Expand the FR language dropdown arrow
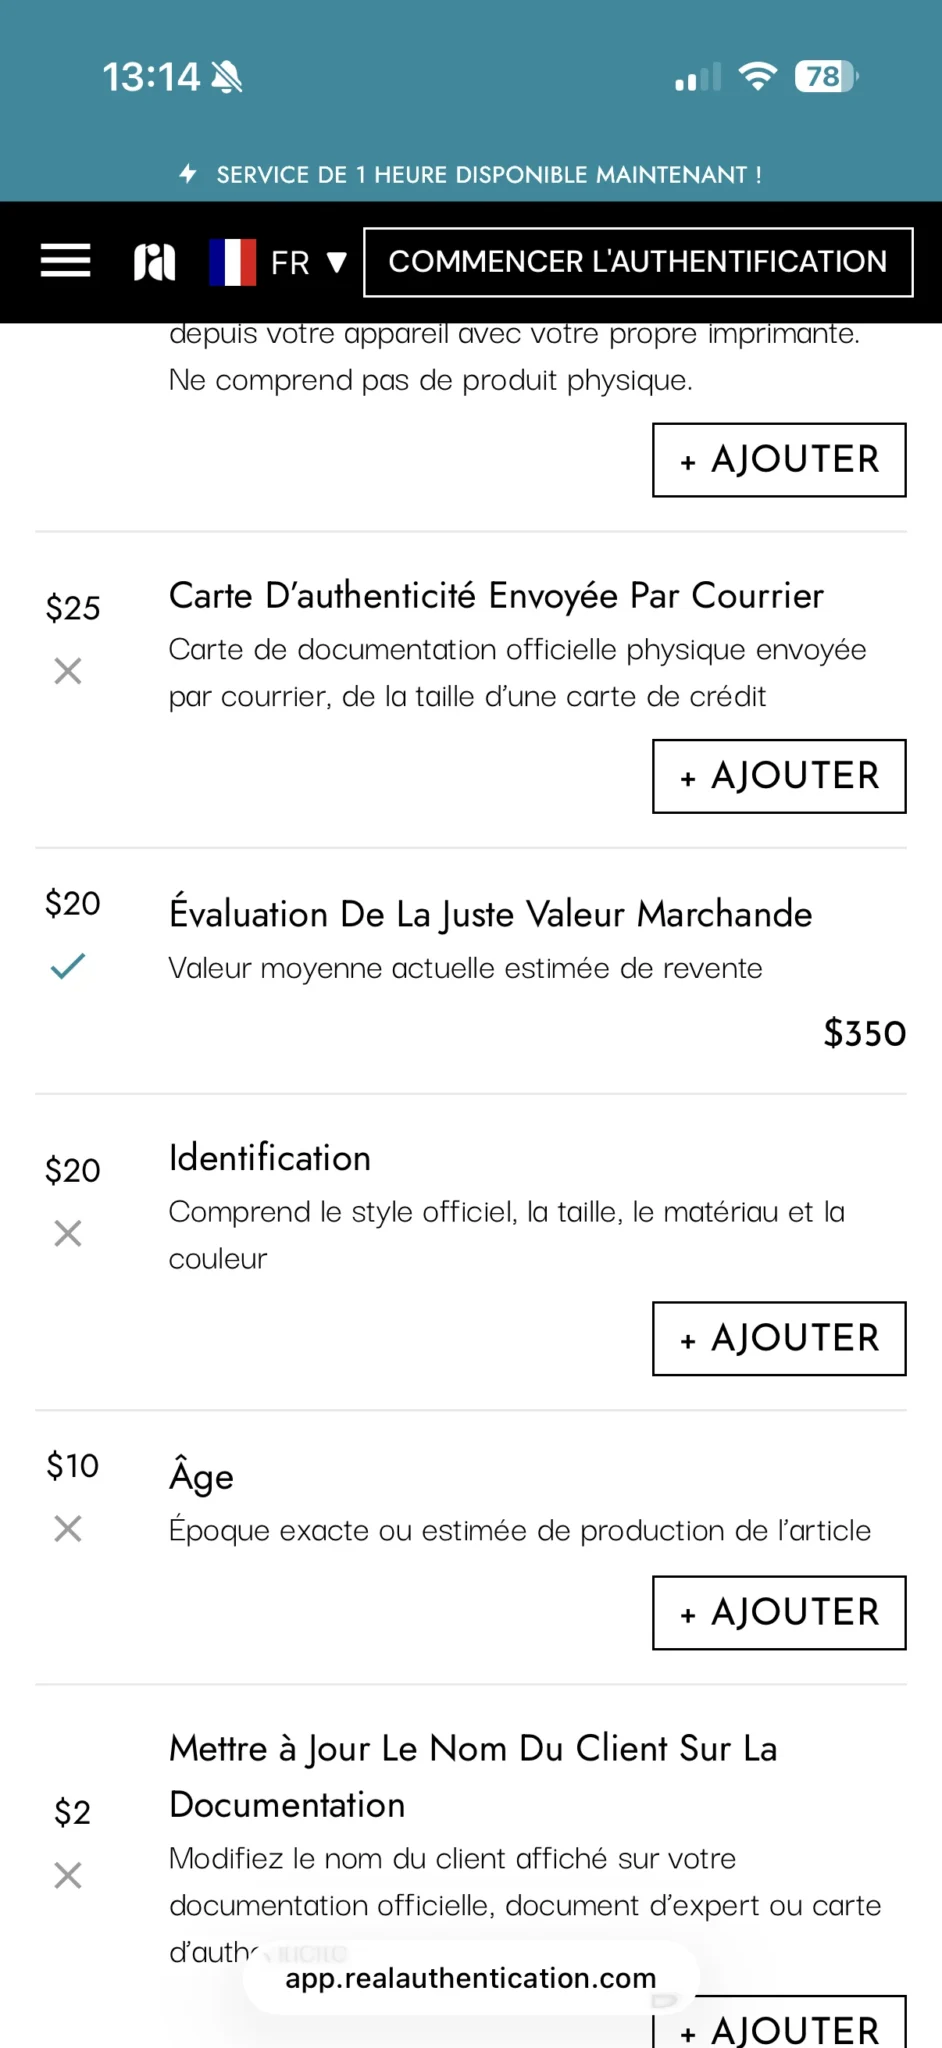942x2048 pixels. (x=337, y=263)
